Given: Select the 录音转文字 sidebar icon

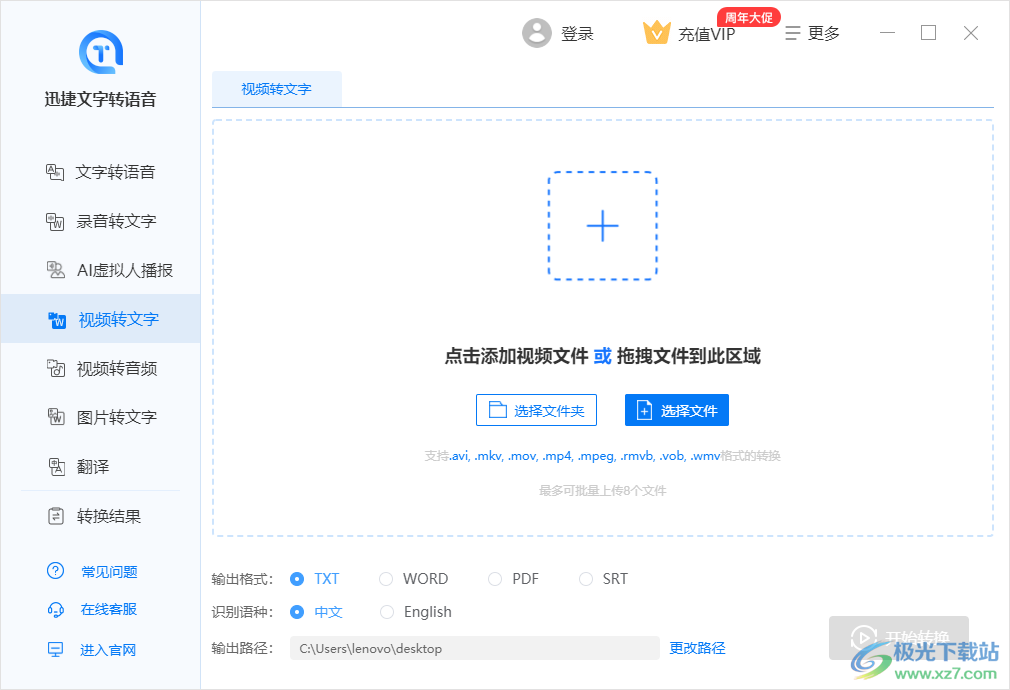Looking at the screenshot, I should [112, 221].
